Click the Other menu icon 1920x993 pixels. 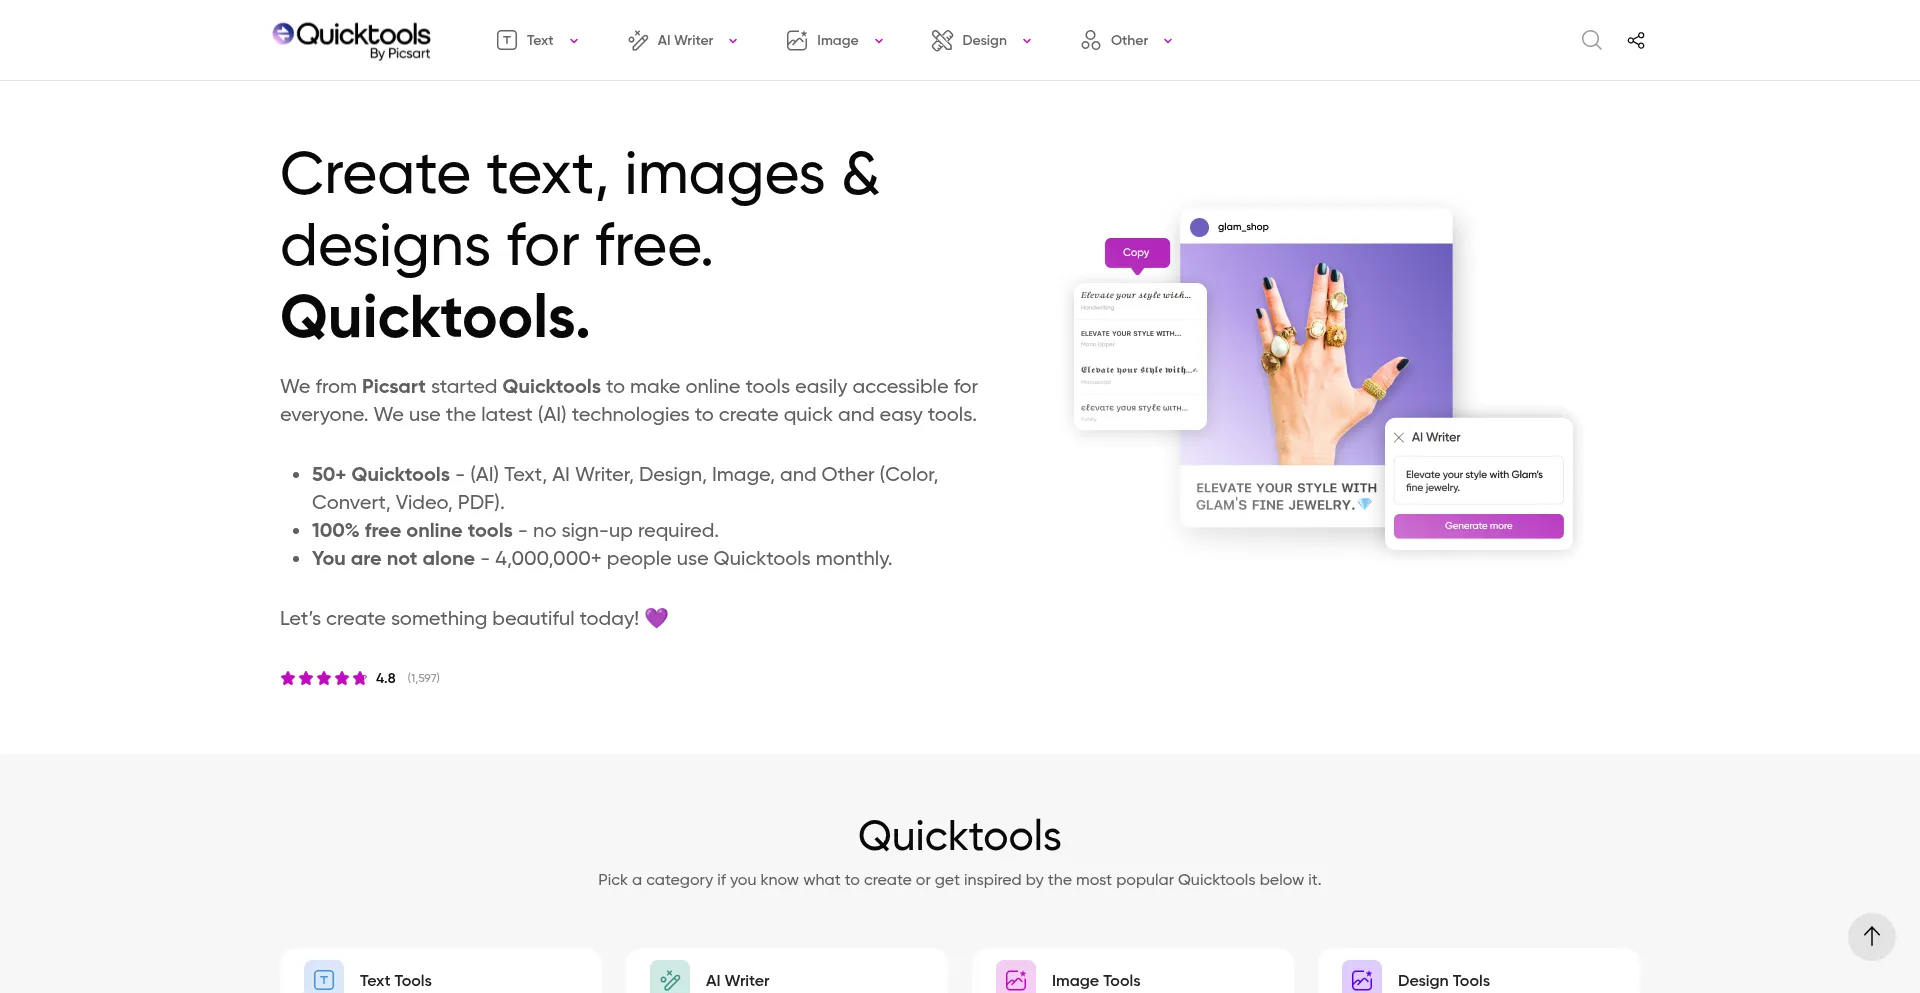click(x=1091, y=40)
